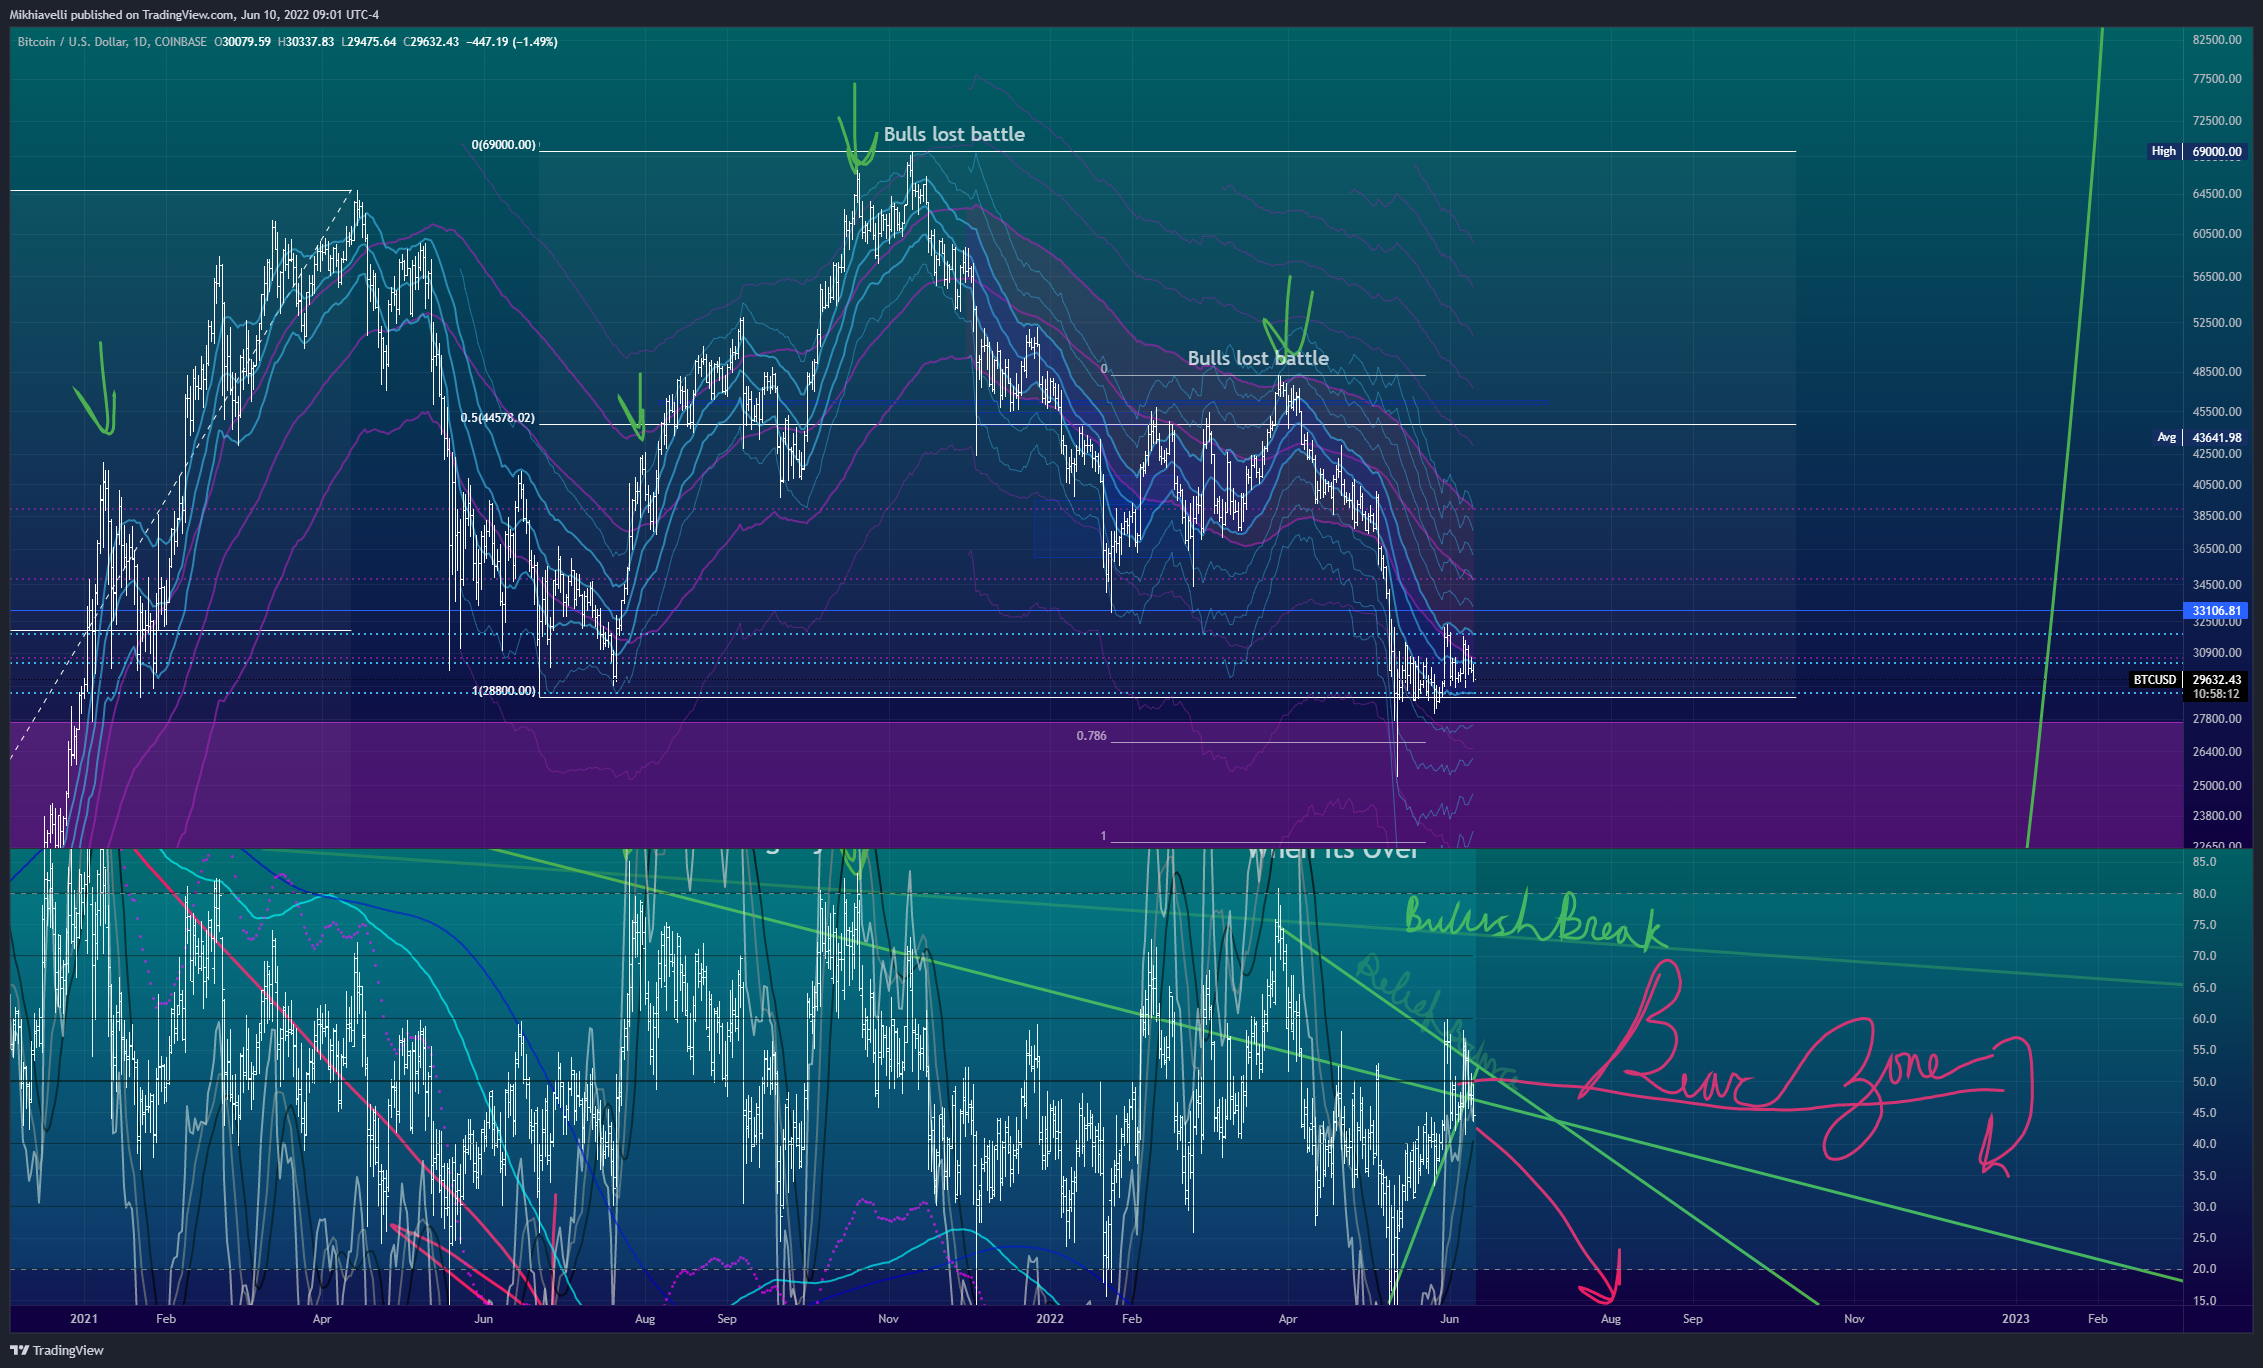
Task: Click the close value C29632.43
Action: point(431,42)
